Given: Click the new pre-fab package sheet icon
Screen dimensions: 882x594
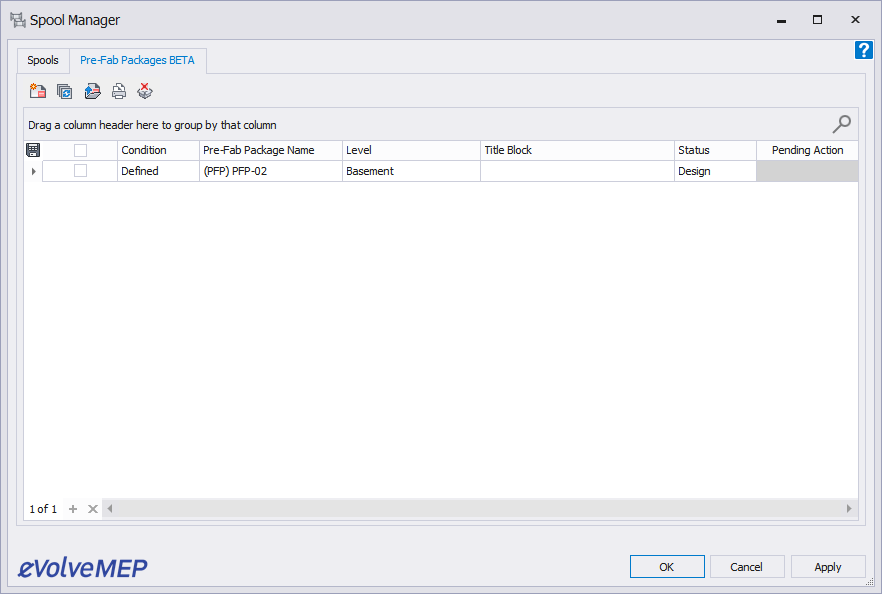Looking at the screenshot, I should tap(38, 91).
